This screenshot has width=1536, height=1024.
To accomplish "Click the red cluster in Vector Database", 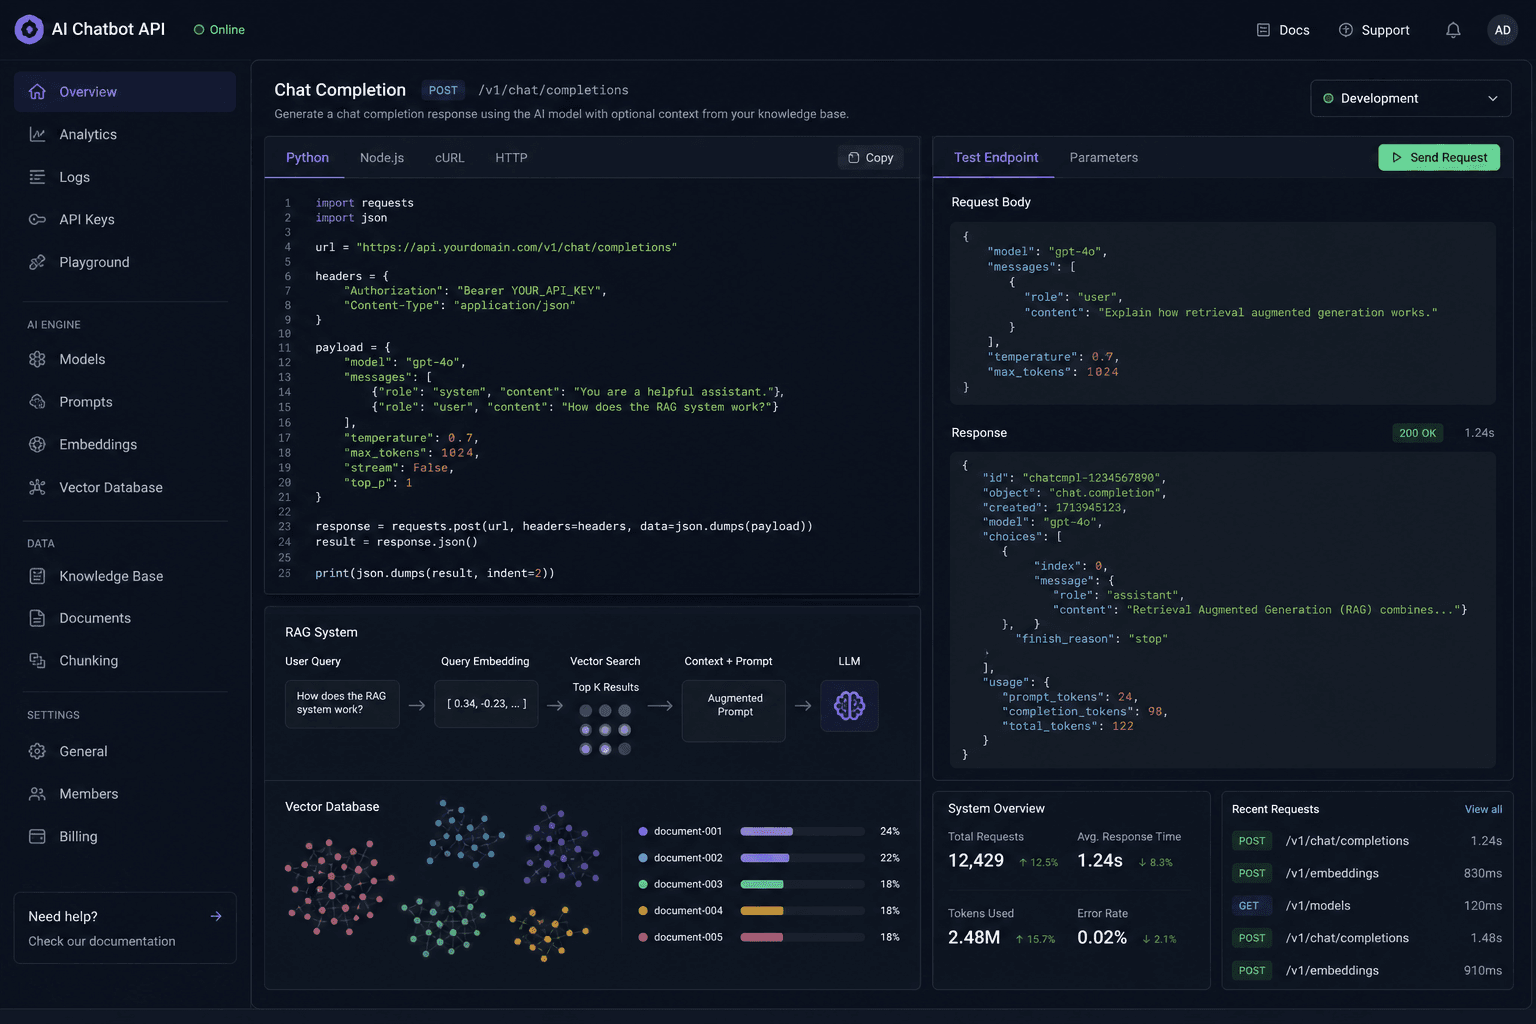I will coord(338,888).
